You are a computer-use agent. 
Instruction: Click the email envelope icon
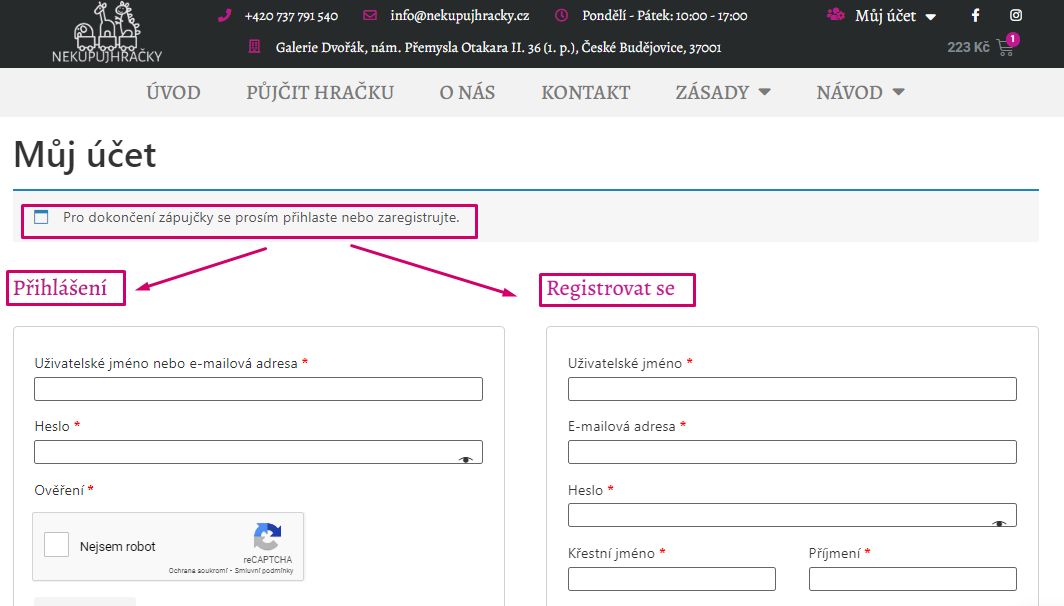pyautogui.click(x=370, y=16)
